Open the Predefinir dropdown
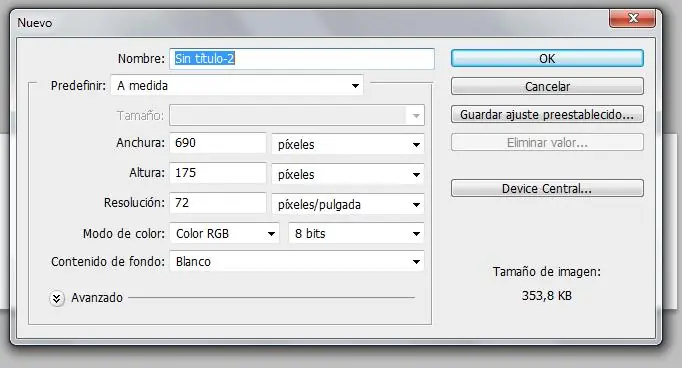 (x=237, y=85)
